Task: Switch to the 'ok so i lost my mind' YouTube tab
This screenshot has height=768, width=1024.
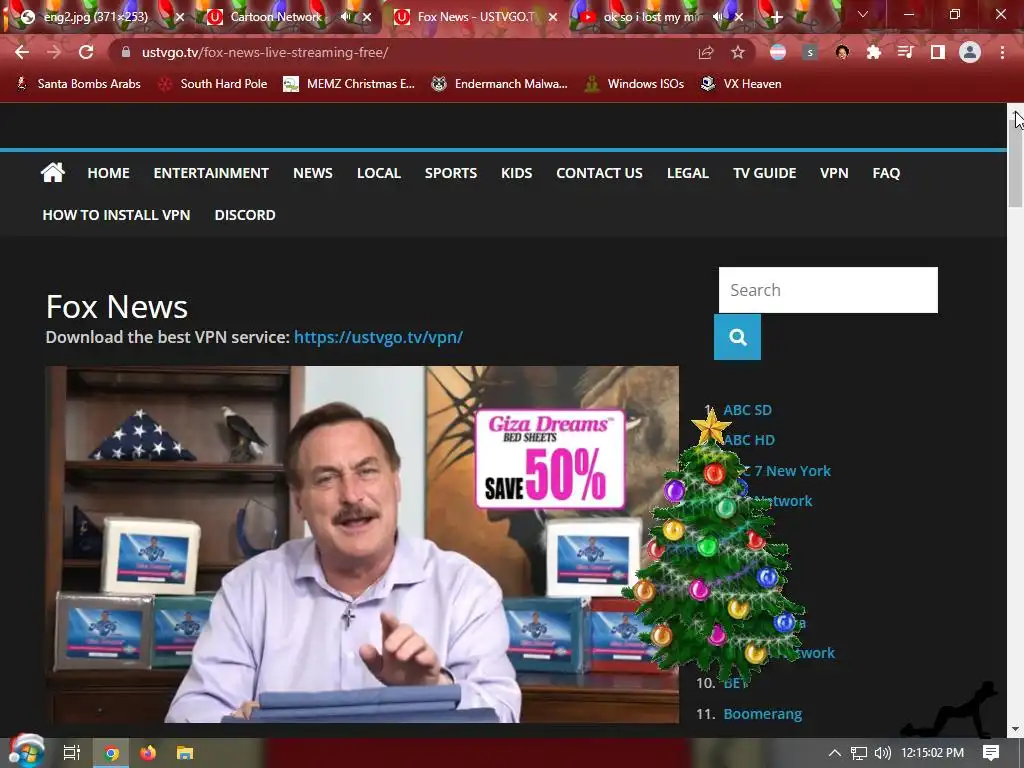Action: pos(652,17)
